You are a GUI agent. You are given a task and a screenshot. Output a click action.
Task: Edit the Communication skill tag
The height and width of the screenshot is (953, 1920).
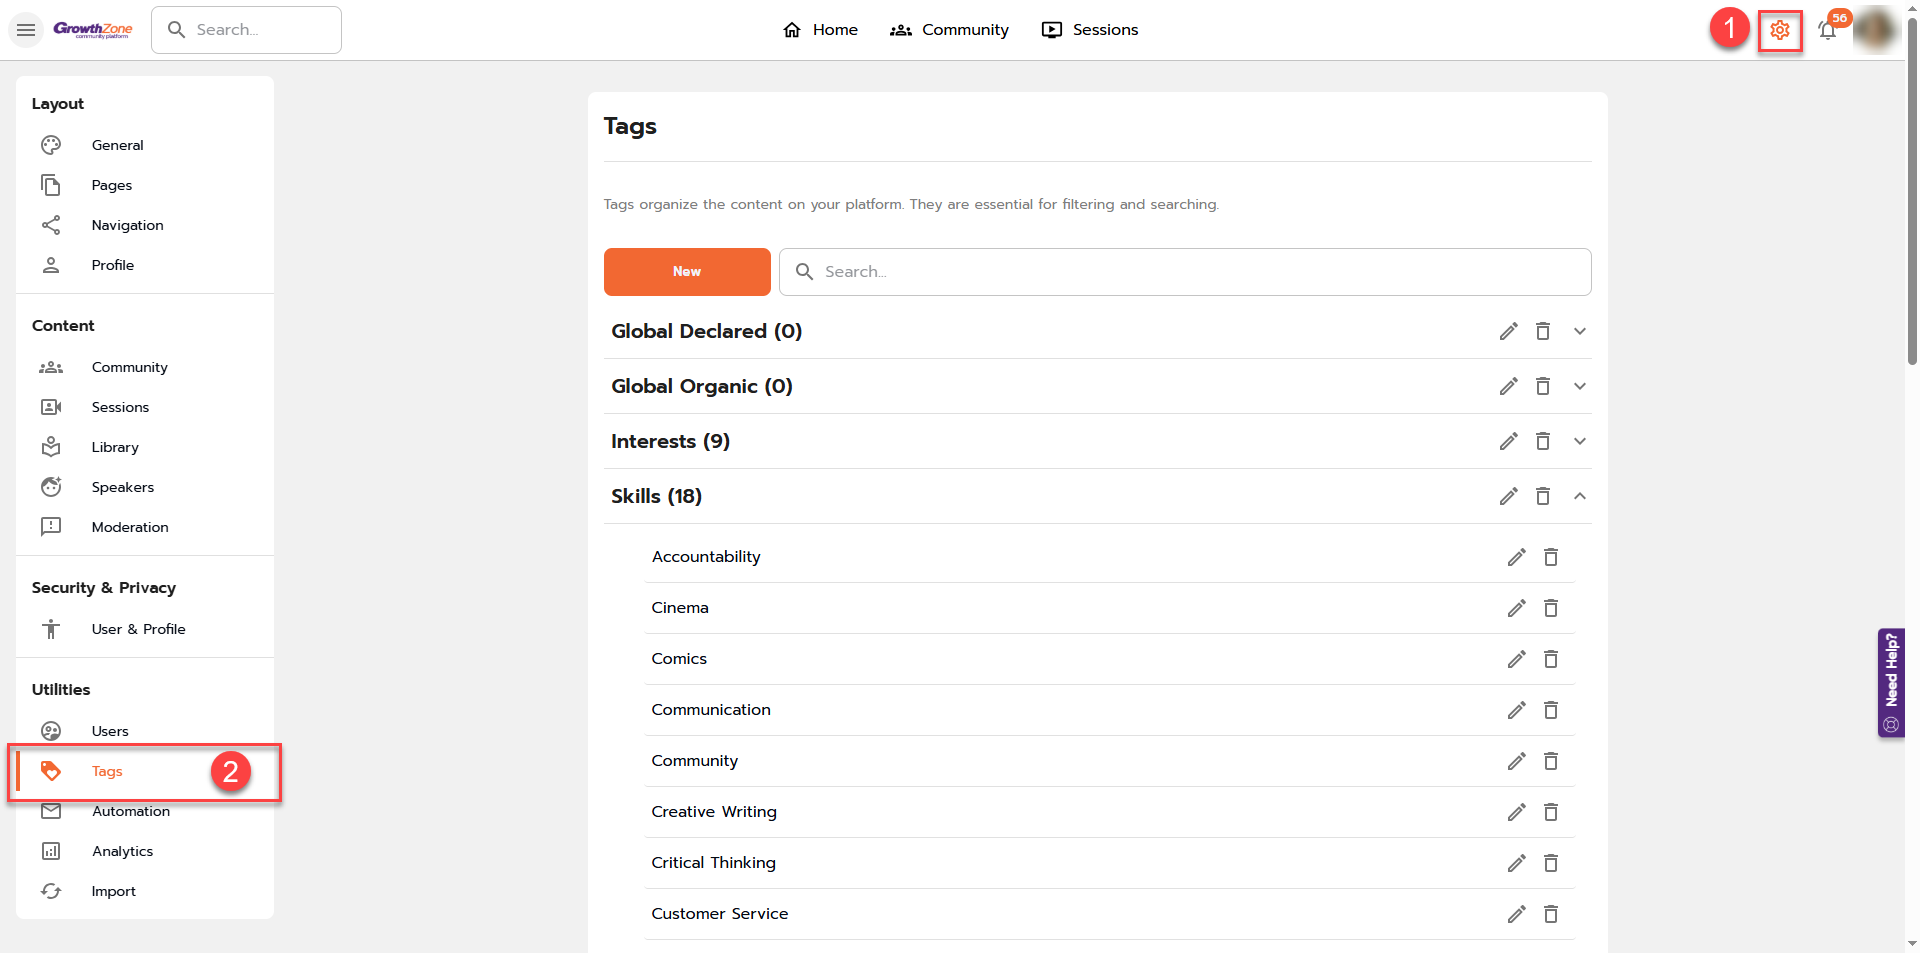click(1516, 710)
